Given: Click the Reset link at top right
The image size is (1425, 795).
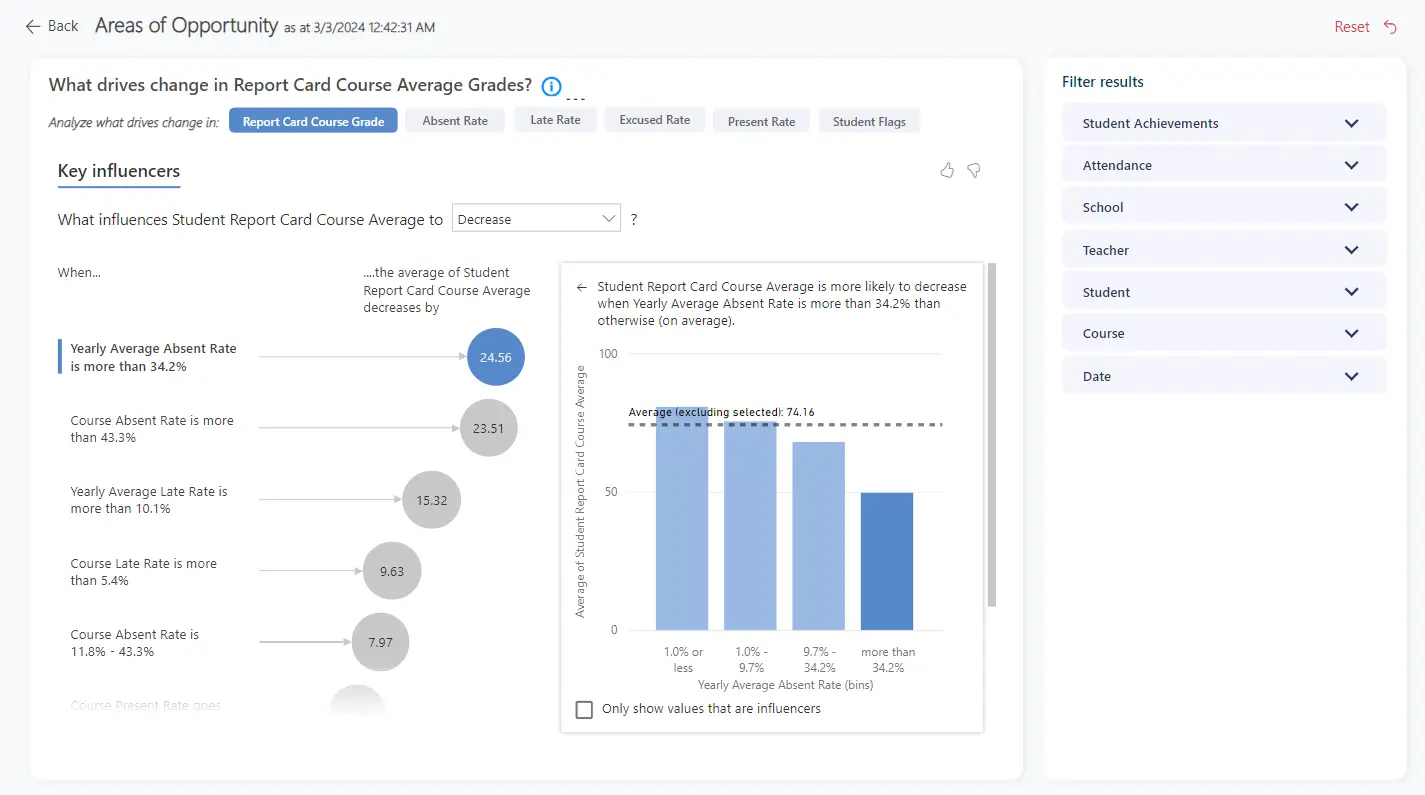Looking at the screenshot, I should point(1351,27).
